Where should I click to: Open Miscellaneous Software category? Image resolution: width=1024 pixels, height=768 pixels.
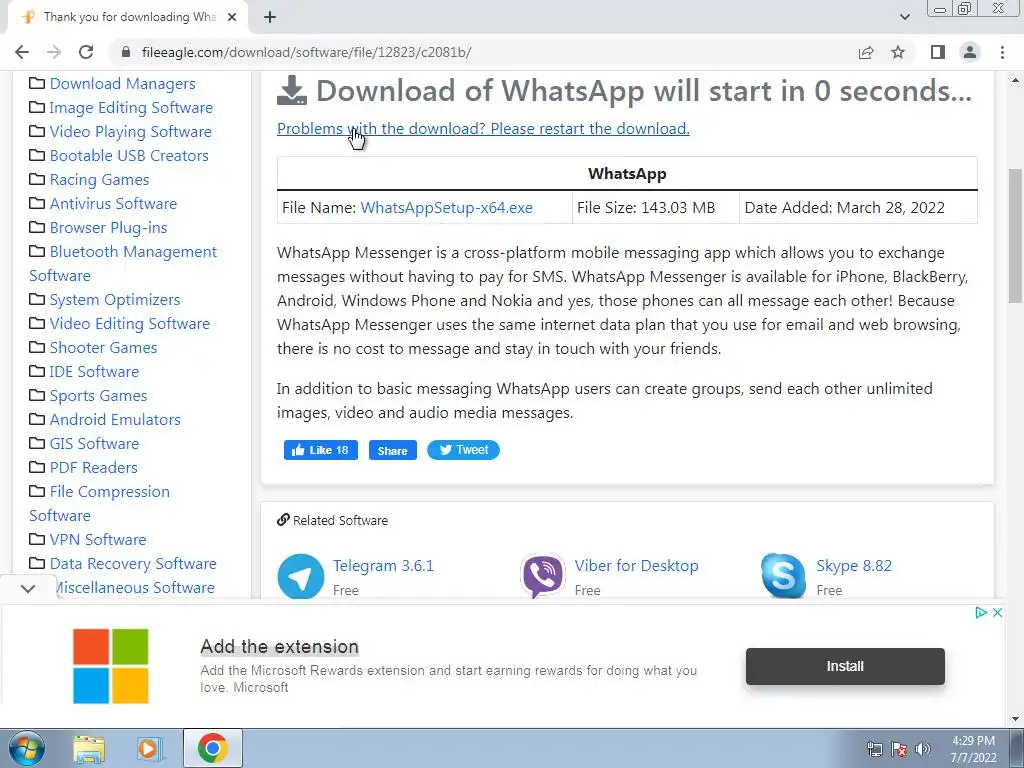coord(133,588)
